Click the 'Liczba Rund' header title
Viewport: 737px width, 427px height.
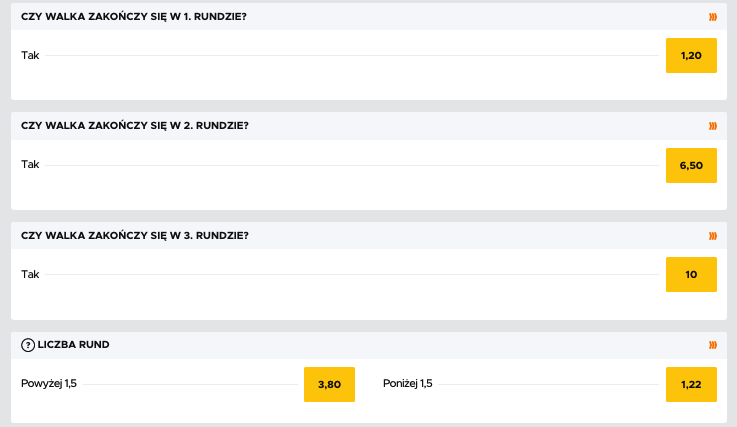pyautogui.click(x=75, y=345)
